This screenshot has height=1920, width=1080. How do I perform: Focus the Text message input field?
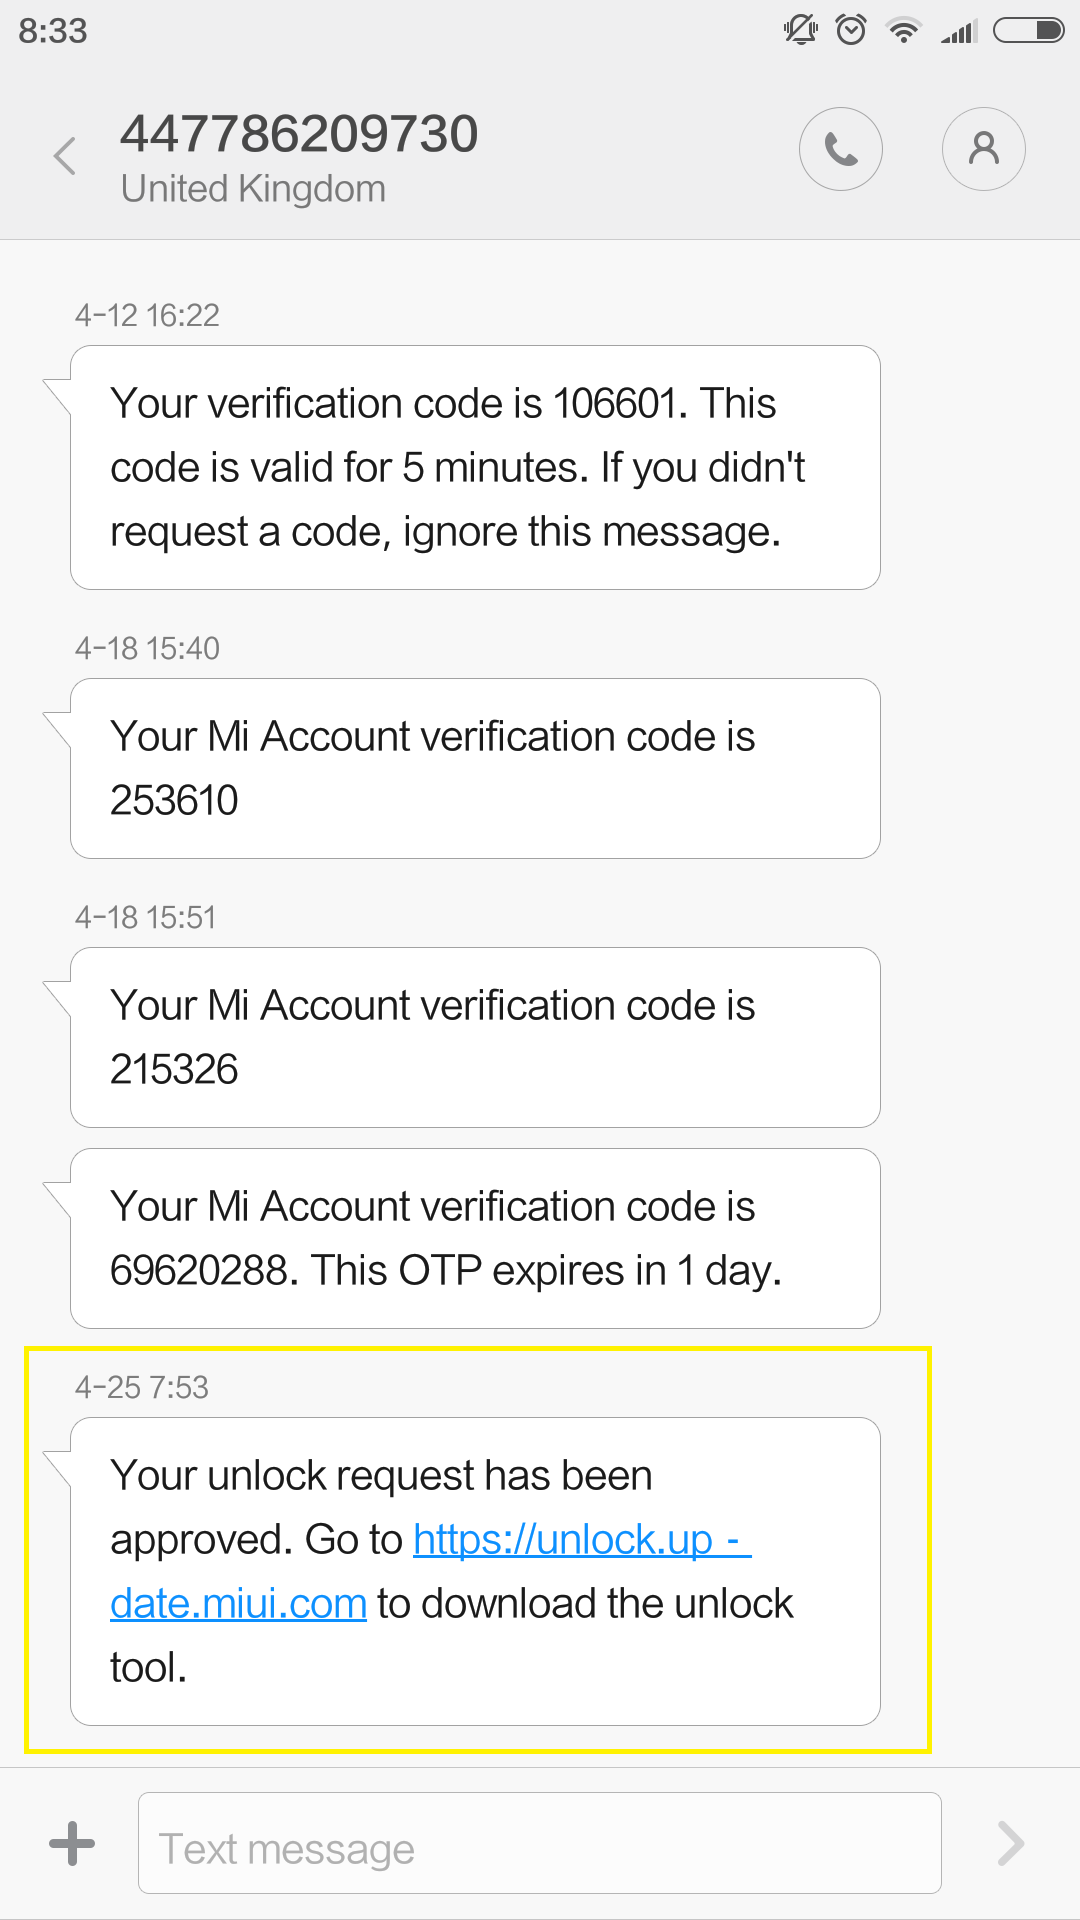click(540, 1843)
